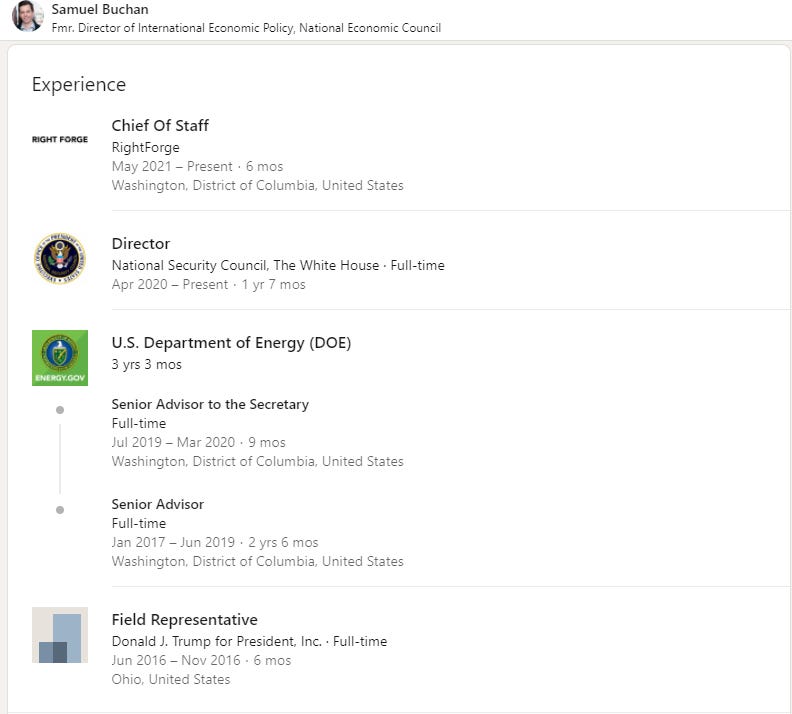792x714 pixels.
Task: Click the Fmr. Director of International Economic Policy headline
Action: [246, 28]
